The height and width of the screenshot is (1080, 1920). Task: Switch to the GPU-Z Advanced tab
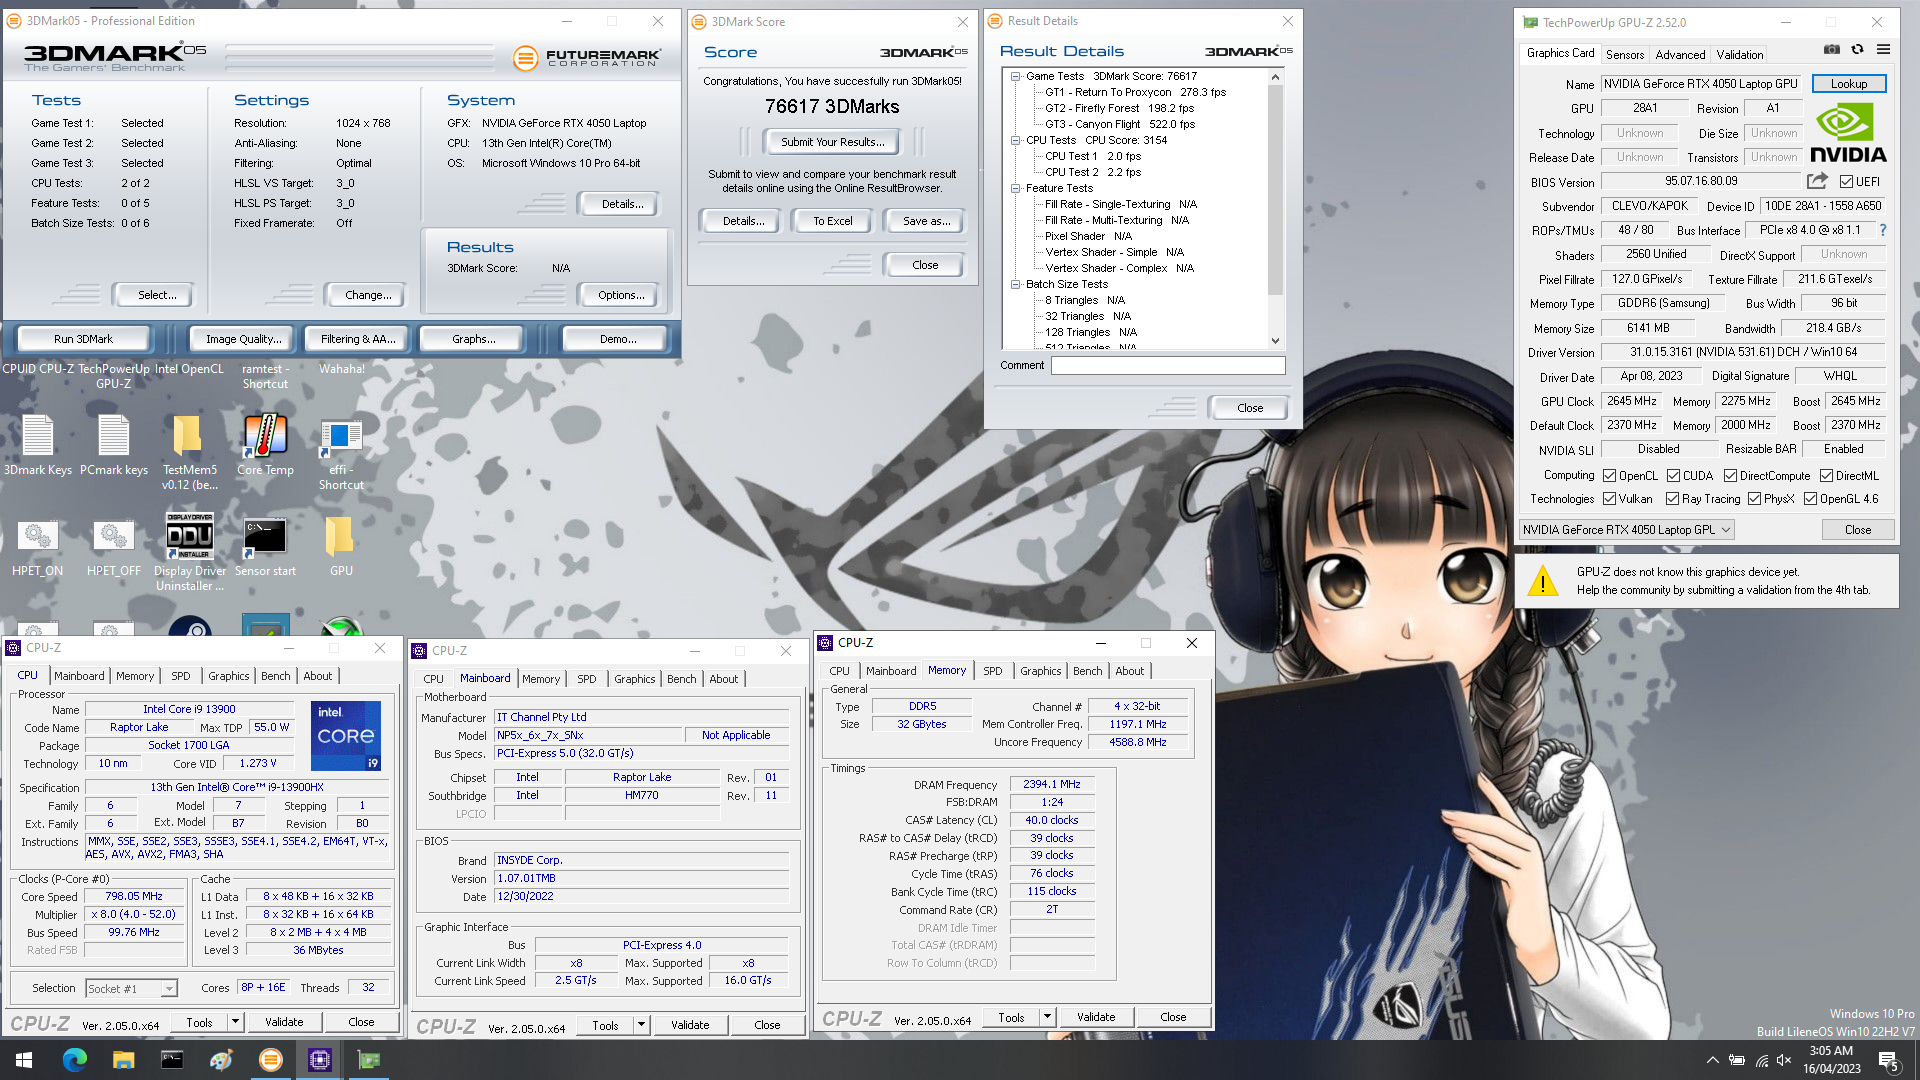click(x=1680, y=55)
